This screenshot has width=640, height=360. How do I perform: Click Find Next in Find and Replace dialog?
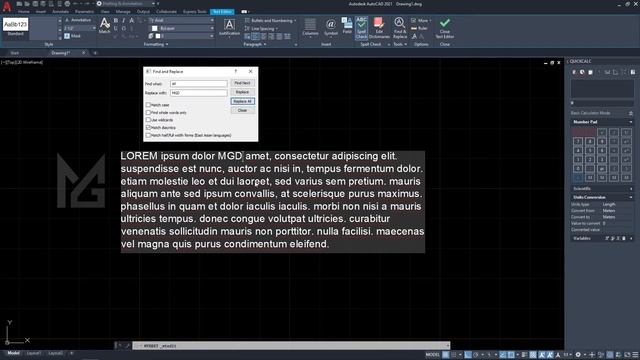click(242, 83)
